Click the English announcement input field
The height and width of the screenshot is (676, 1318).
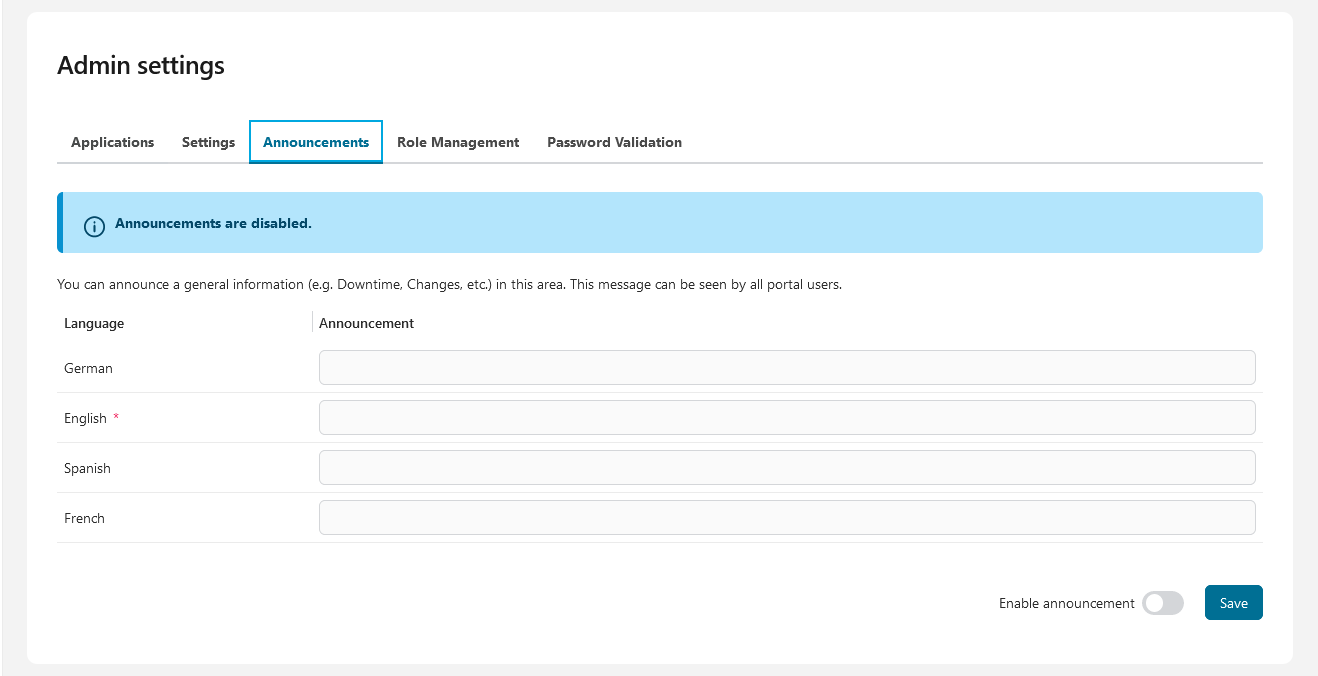tap(787, 417)
